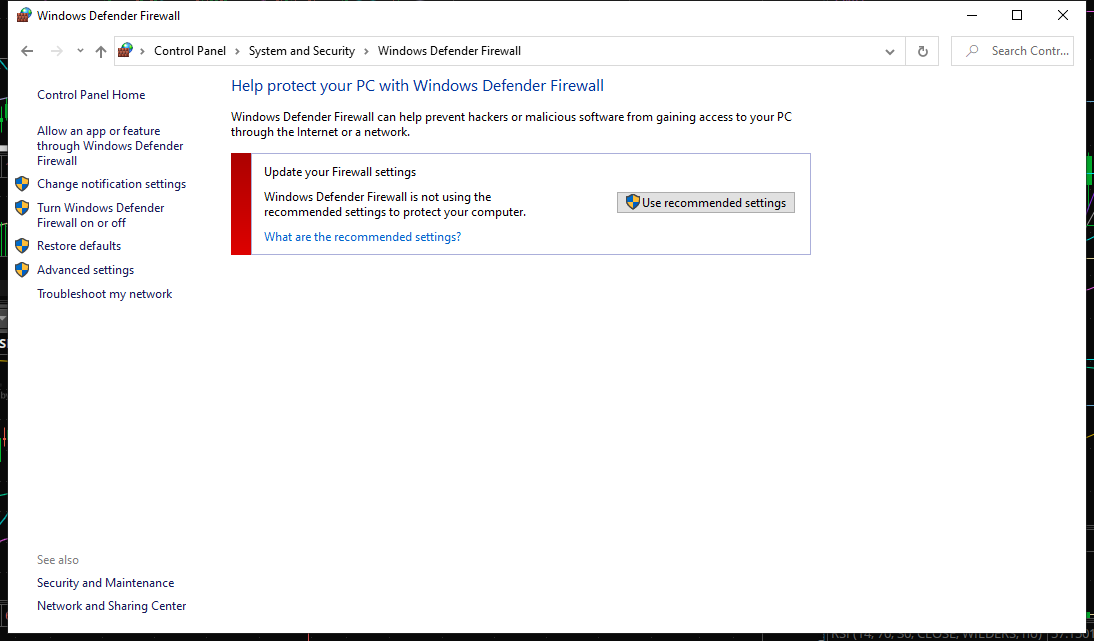Screen dimensions: 1094x641
Task: Click the 'See also' label
Action: point(58,560)
